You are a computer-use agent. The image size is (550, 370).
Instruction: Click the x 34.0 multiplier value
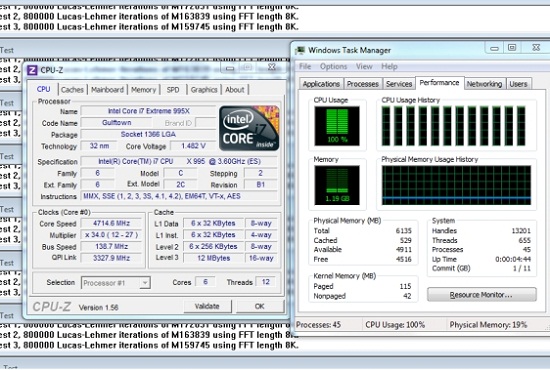pos(112,235)
